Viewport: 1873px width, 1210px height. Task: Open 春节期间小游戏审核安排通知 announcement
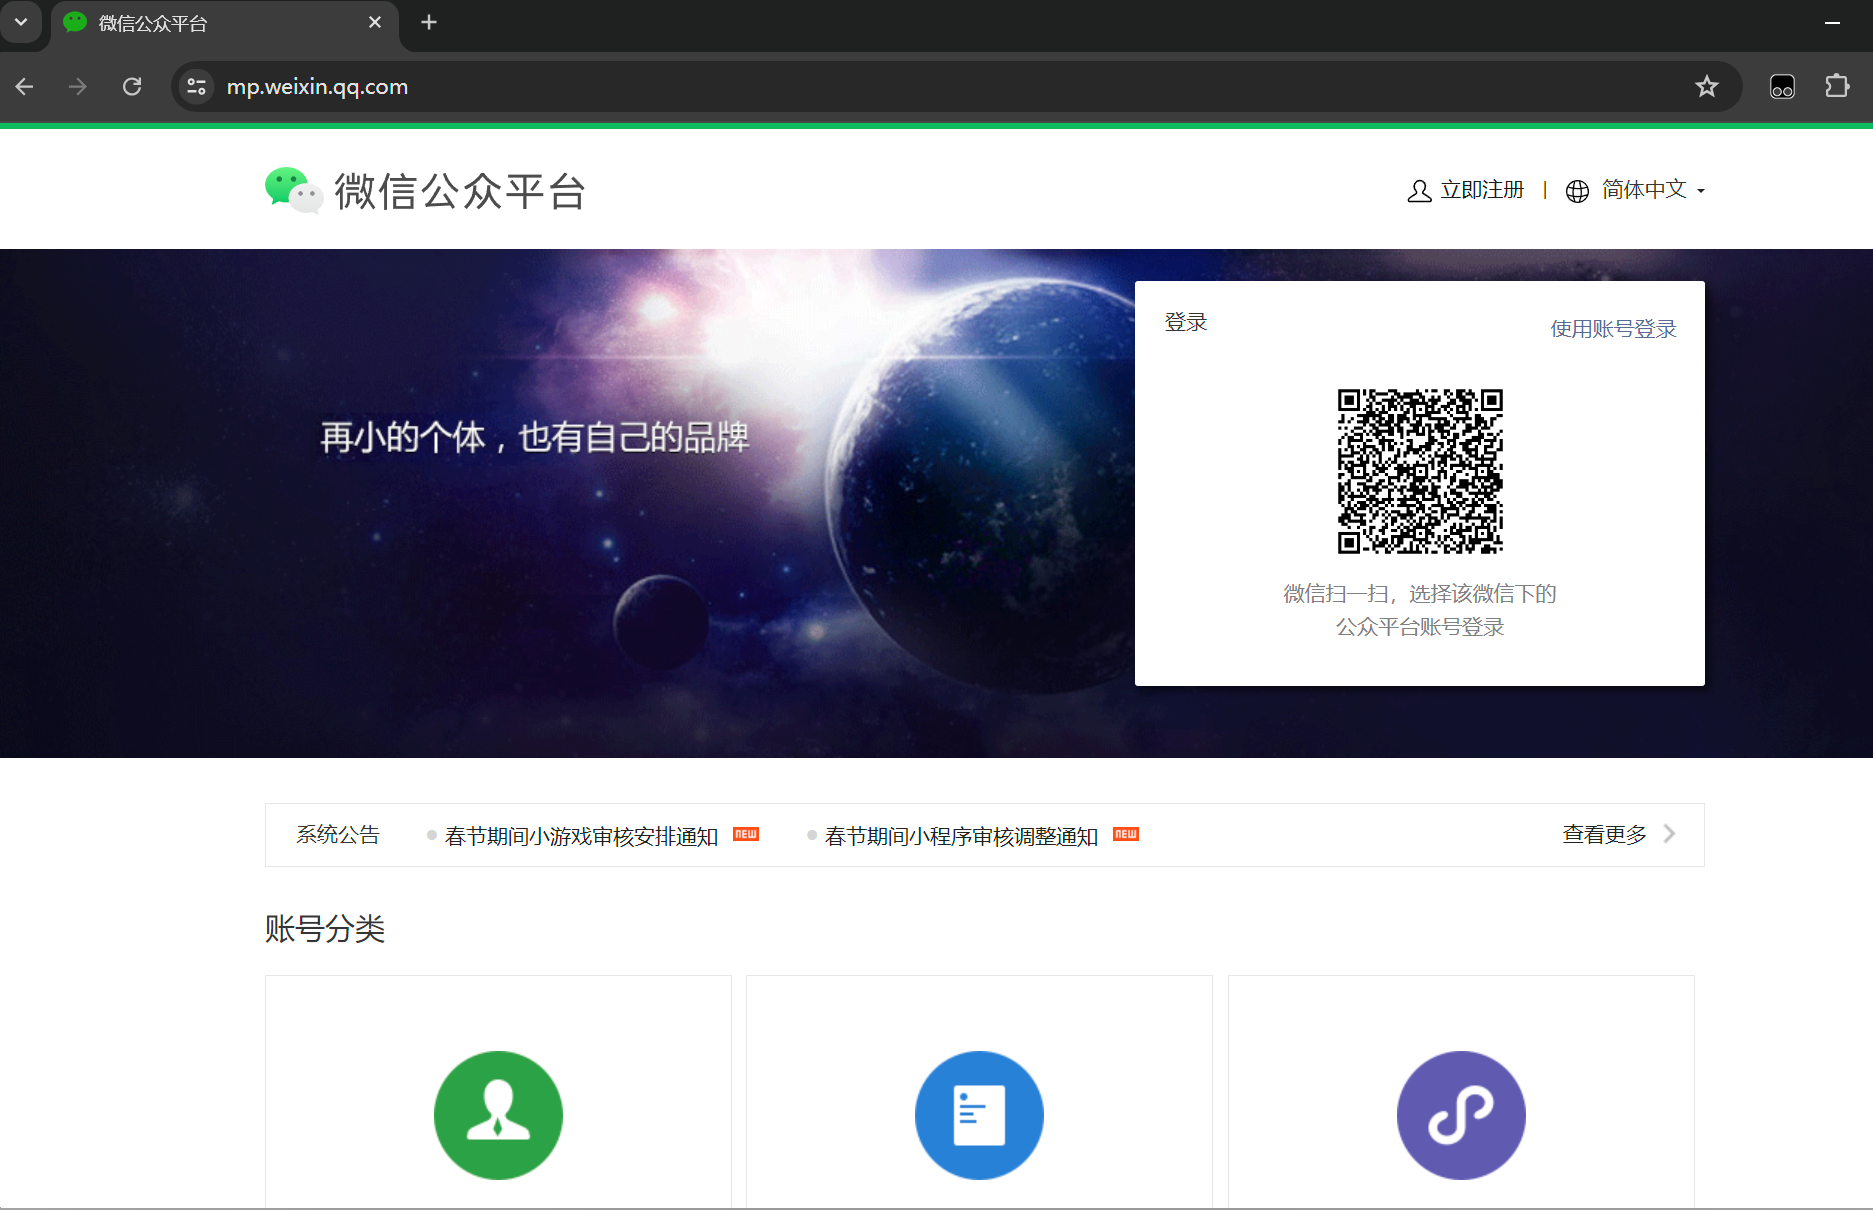click(581, 836)
